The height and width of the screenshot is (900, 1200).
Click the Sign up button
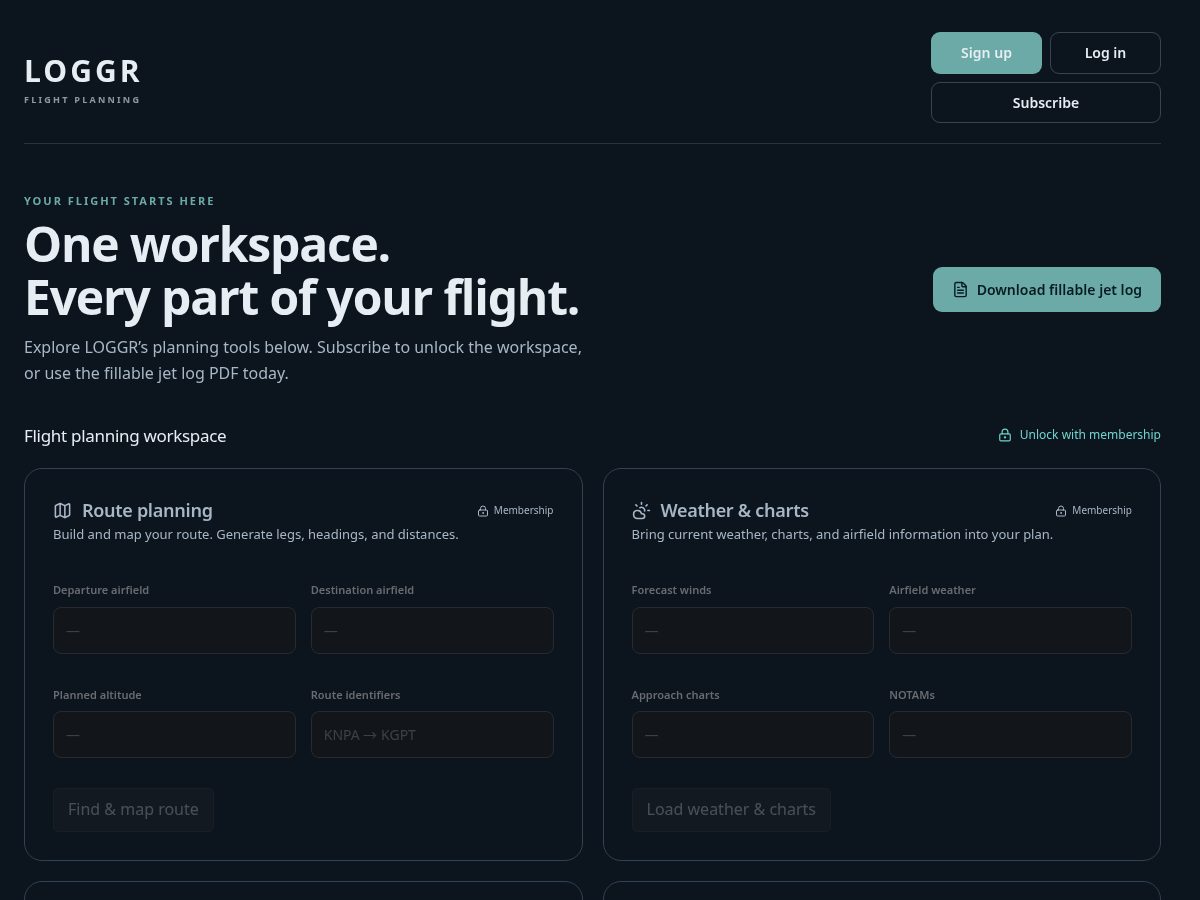point(986,53)
